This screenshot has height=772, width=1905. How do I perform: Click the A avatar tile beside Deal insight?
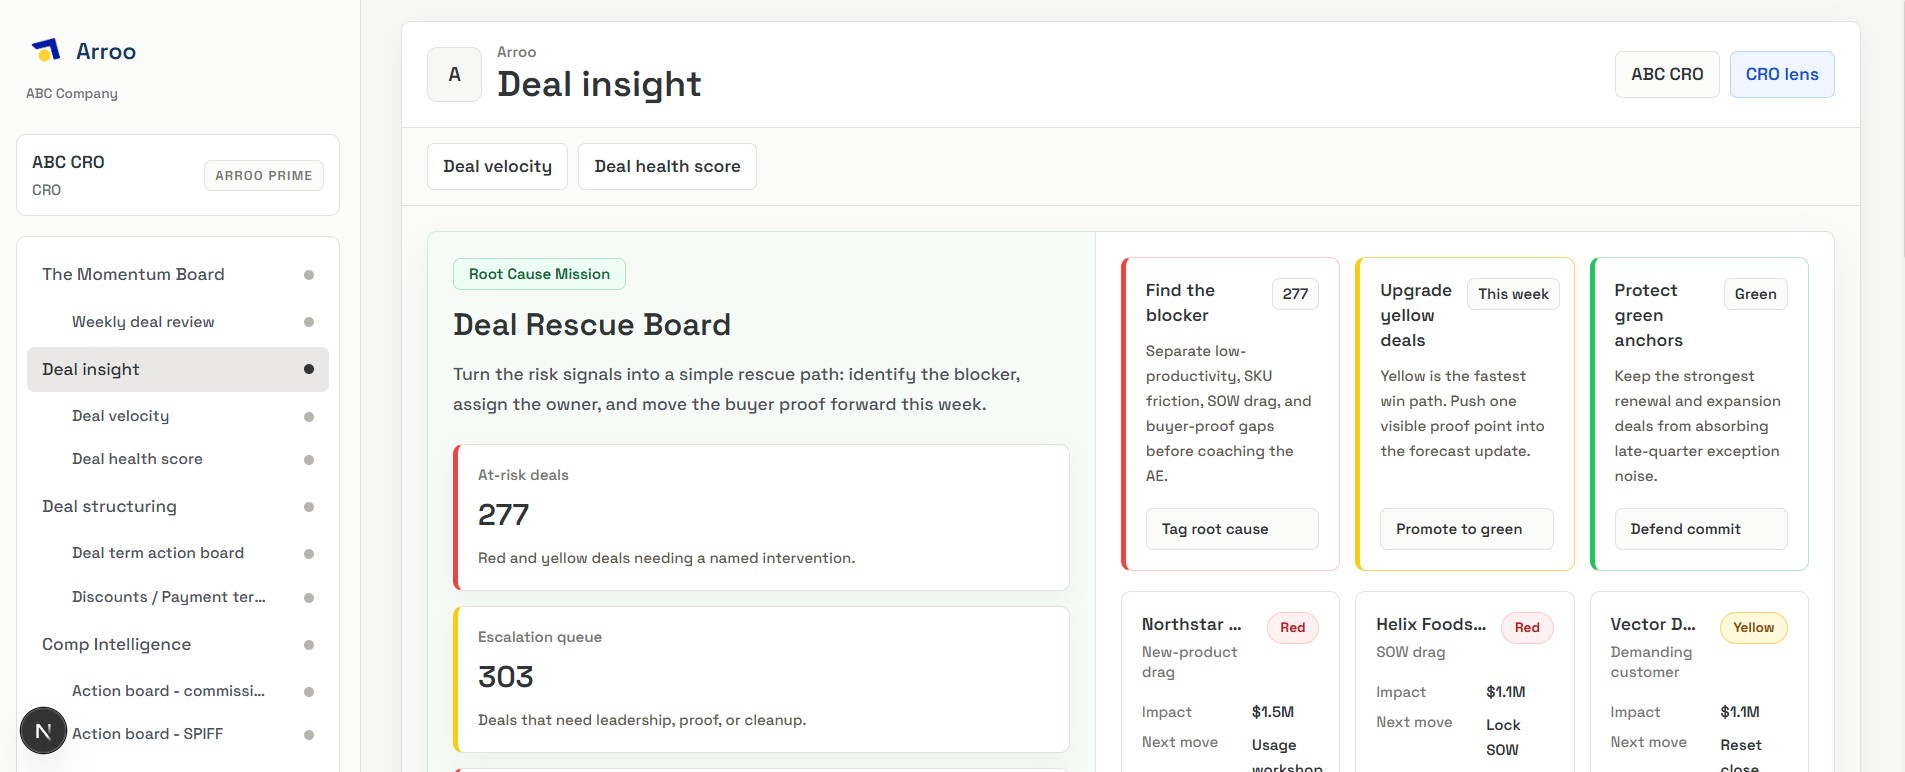pos(455,75)
